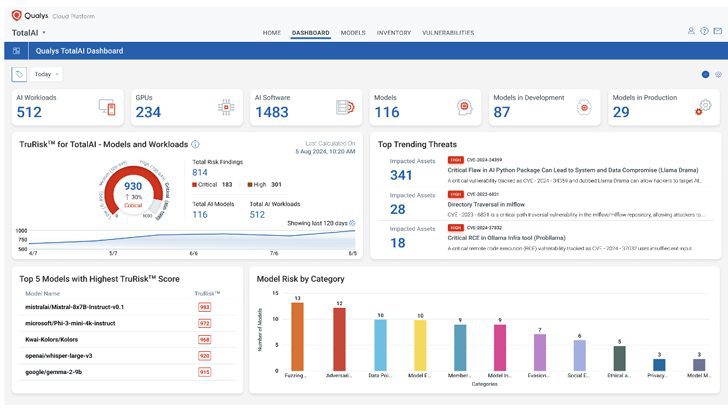Viewport: 728px width, 410px height.
Task: Click the Models head icon
Action: [464, 107]
